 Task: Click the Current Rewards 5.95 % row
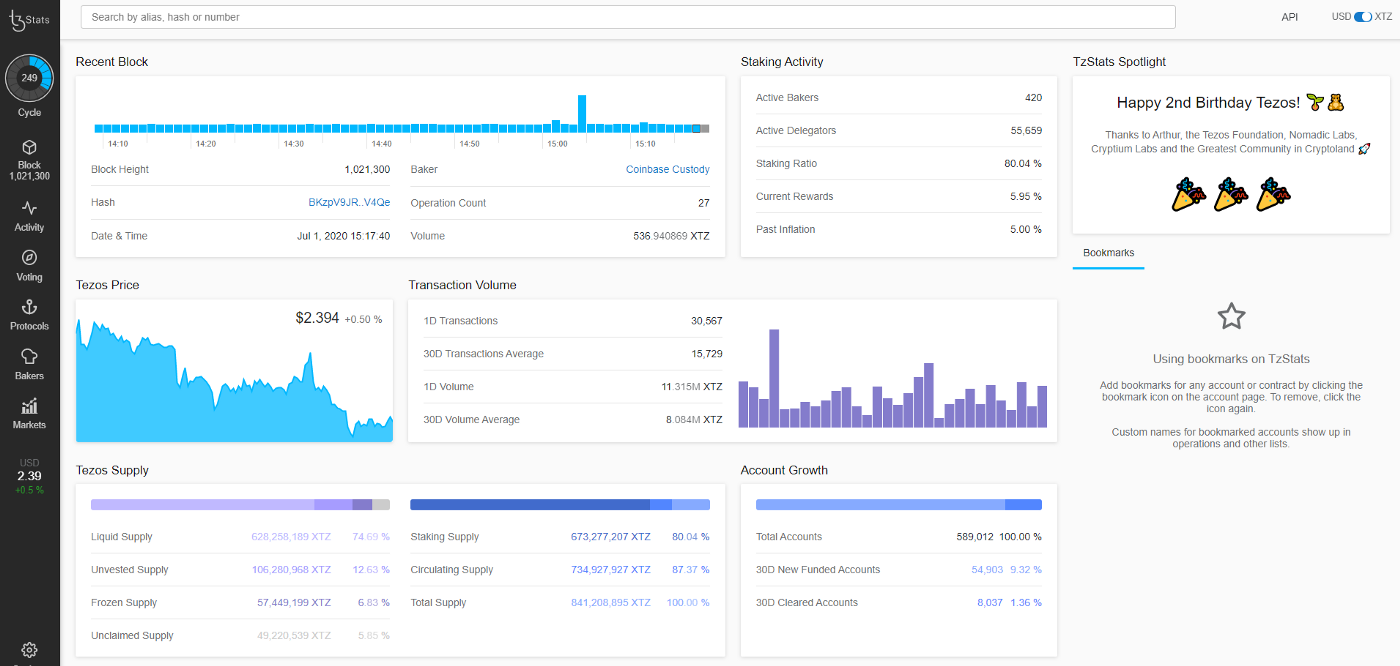tap(899, 197)
